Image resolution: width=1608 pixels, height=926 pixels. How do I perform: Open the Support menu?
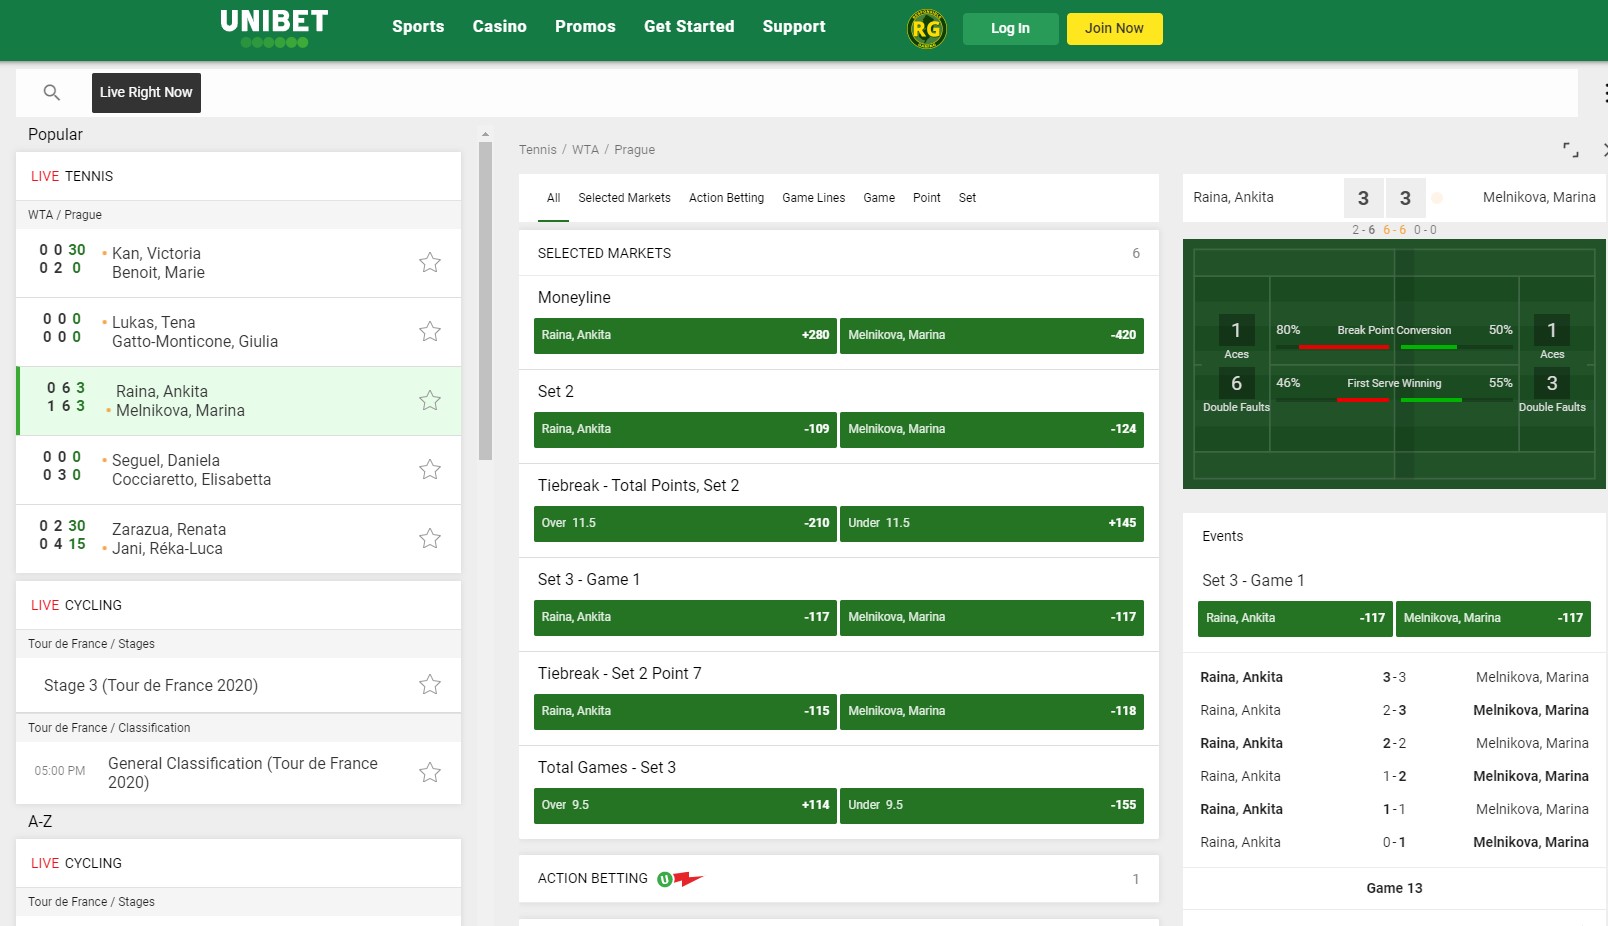tap(794, 27)
